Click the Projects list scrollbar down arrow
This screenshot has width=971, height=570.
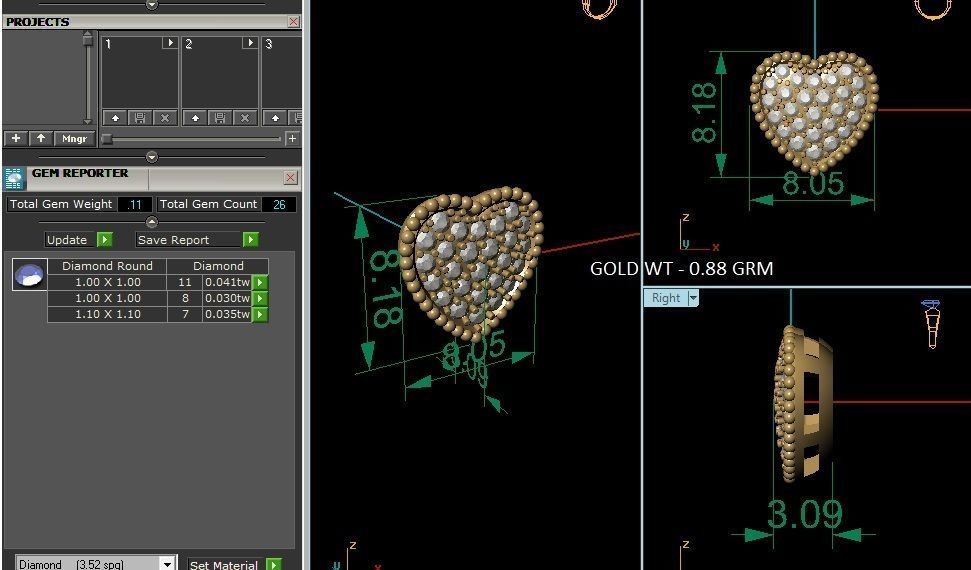pyautogui.click(x=88, y=121)
